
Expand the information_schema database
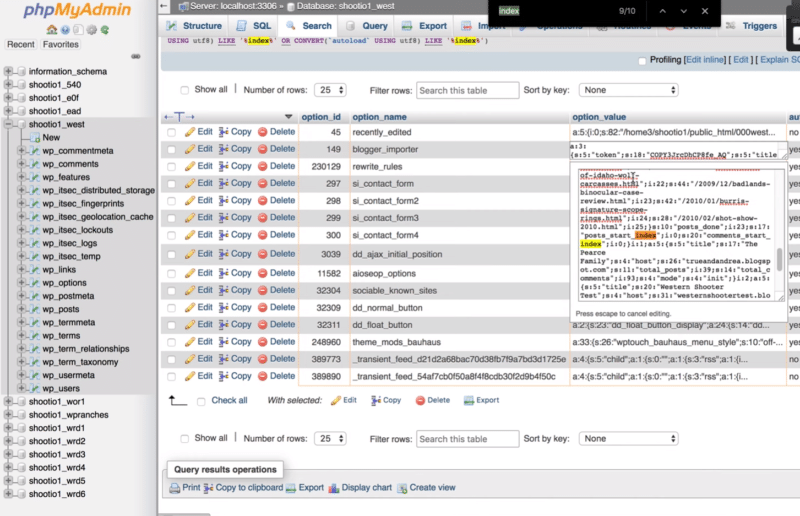[x=8, y=71]
